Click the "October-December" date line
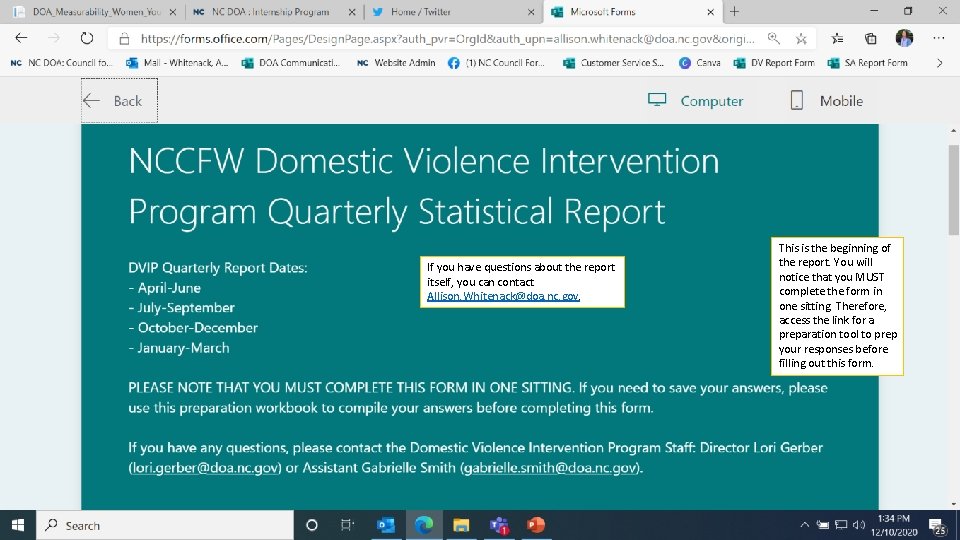 [193, 328]
